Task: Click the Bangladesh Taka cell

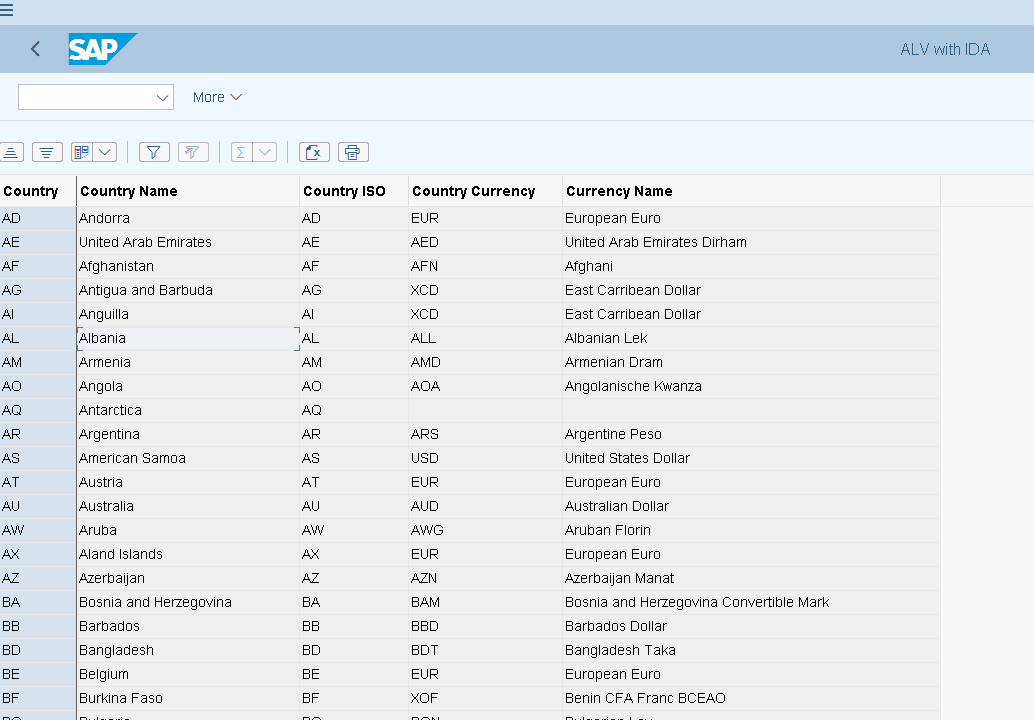Action: pyautogui.click(x=752, y=651)
